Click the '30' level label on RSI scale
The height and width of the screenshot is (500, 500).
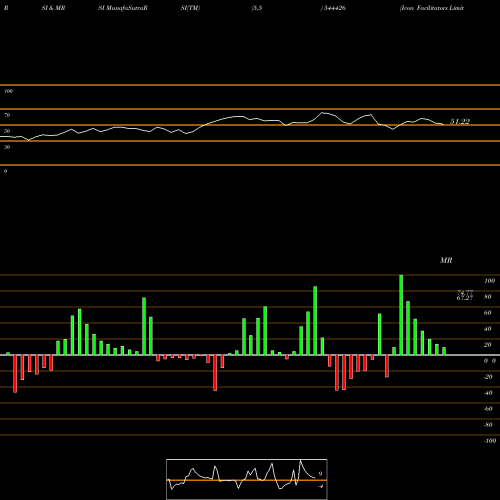(x=7, y=147)
